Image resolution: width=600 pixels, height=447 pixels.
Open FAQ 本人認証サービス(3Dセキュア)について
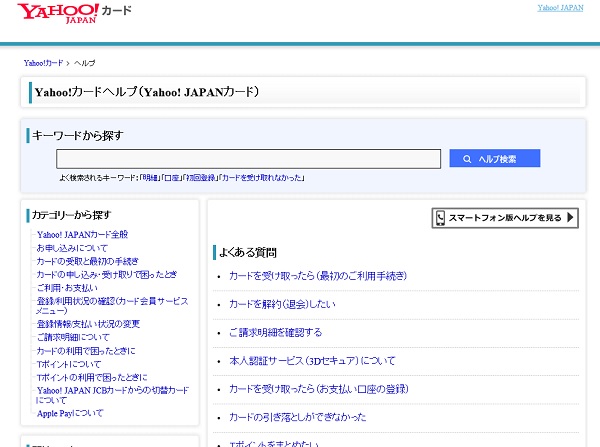point(312,361)
